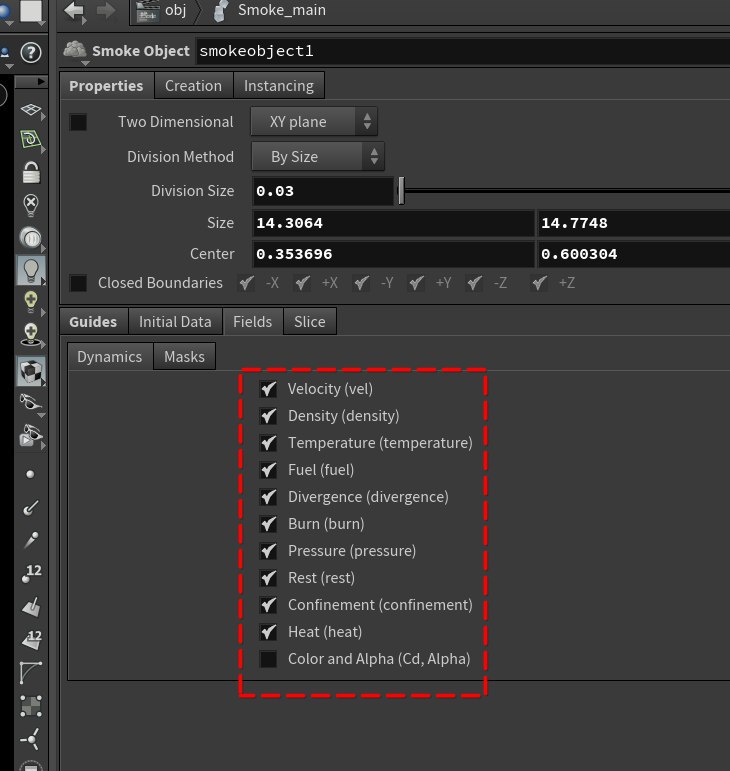Click the bulb with shadows lighting icon
The height and width of the screenshot is (771, 730).
[31, 335]
